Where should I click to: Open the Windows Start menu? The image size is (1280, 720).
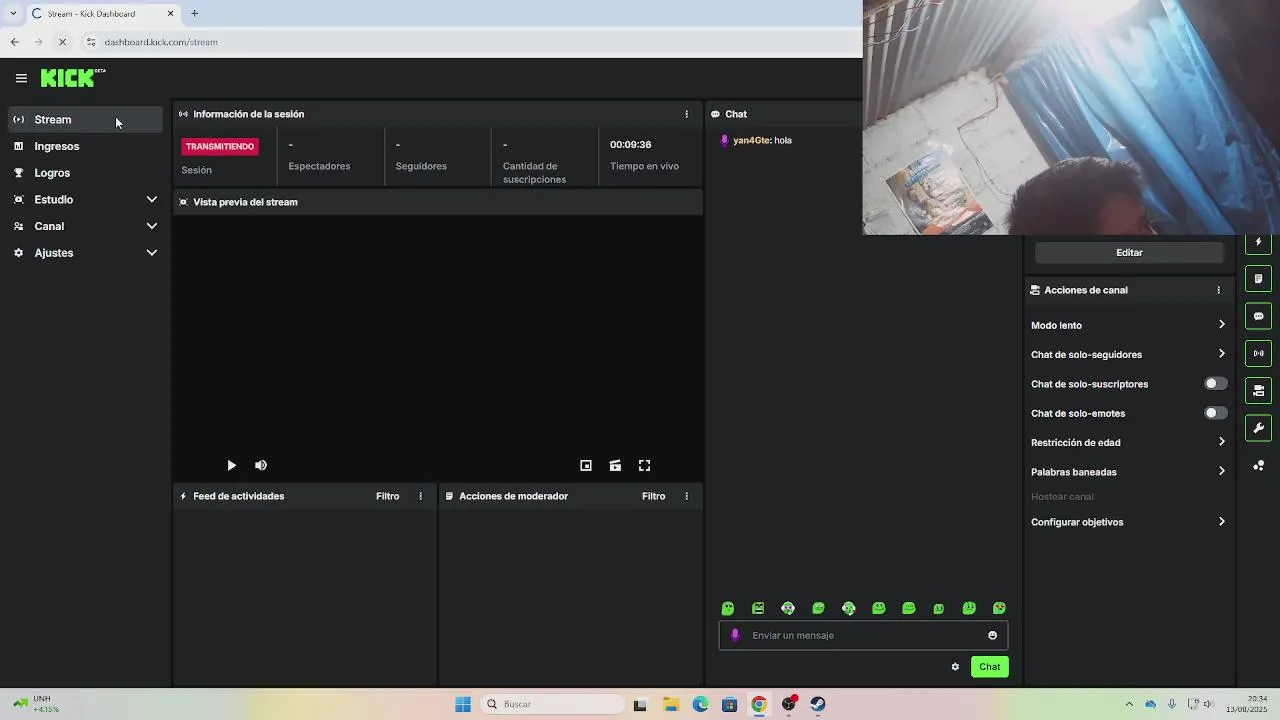click(x=463, y=704)
